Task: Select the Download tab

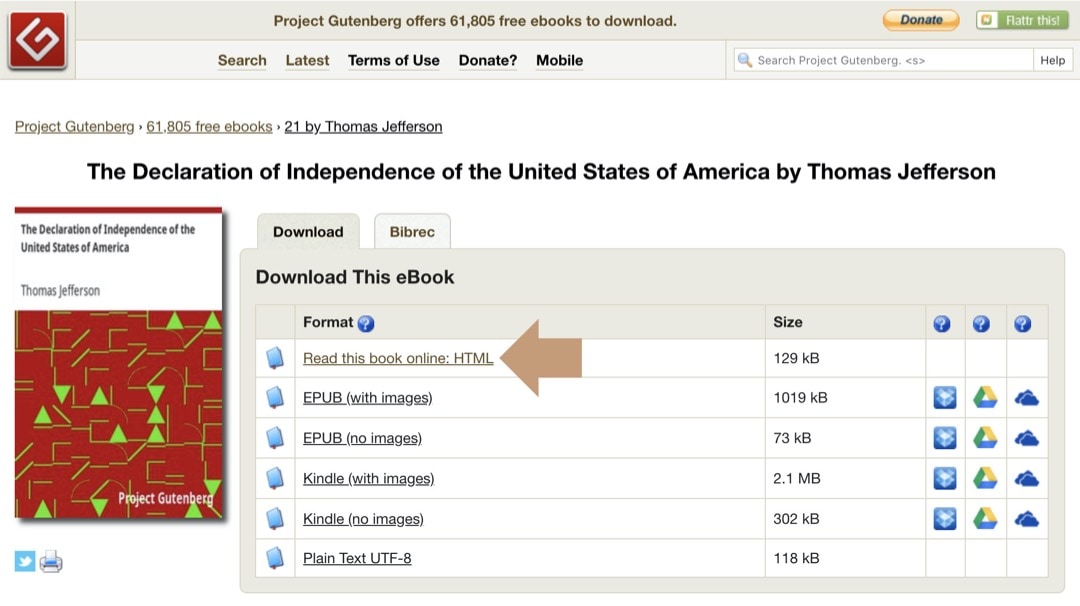Action: click(307, 231)
